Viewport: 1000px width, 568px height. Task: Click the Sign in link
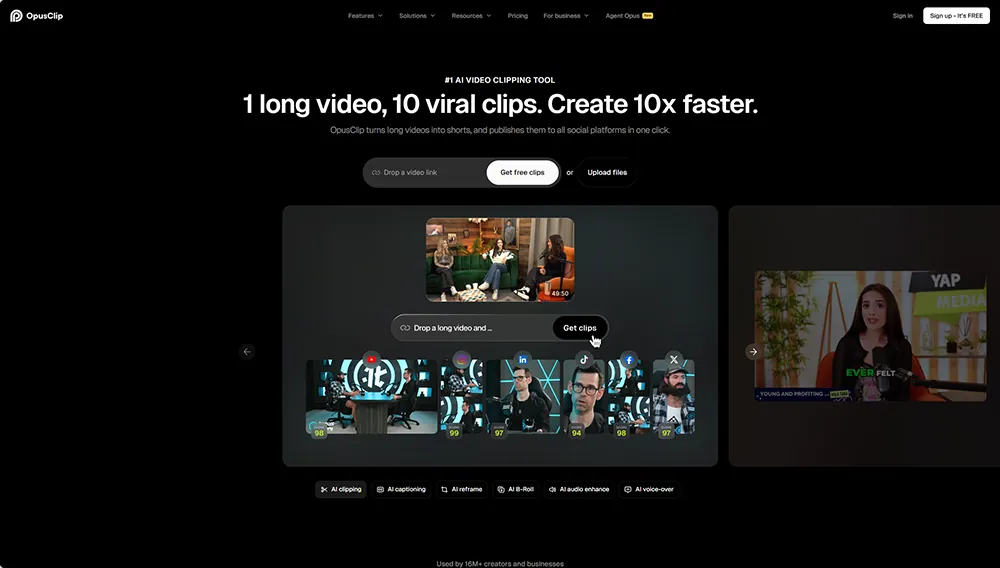[x=902, y=16]
